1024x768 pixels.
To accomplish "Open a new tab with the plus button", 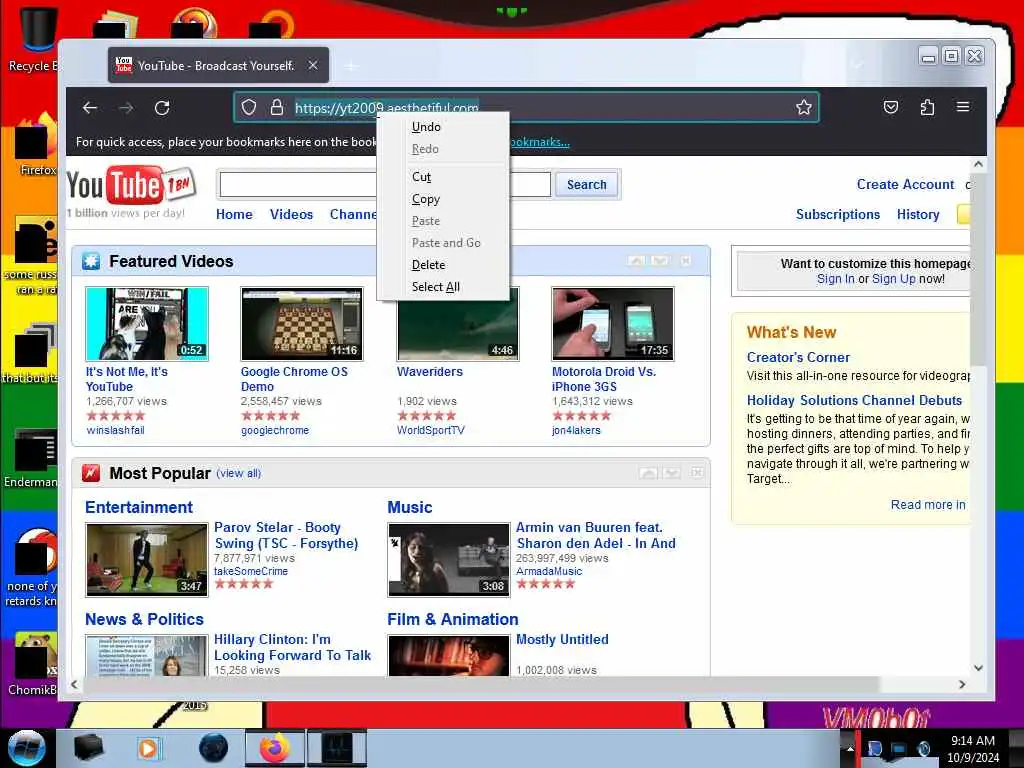I will (351, 66).
